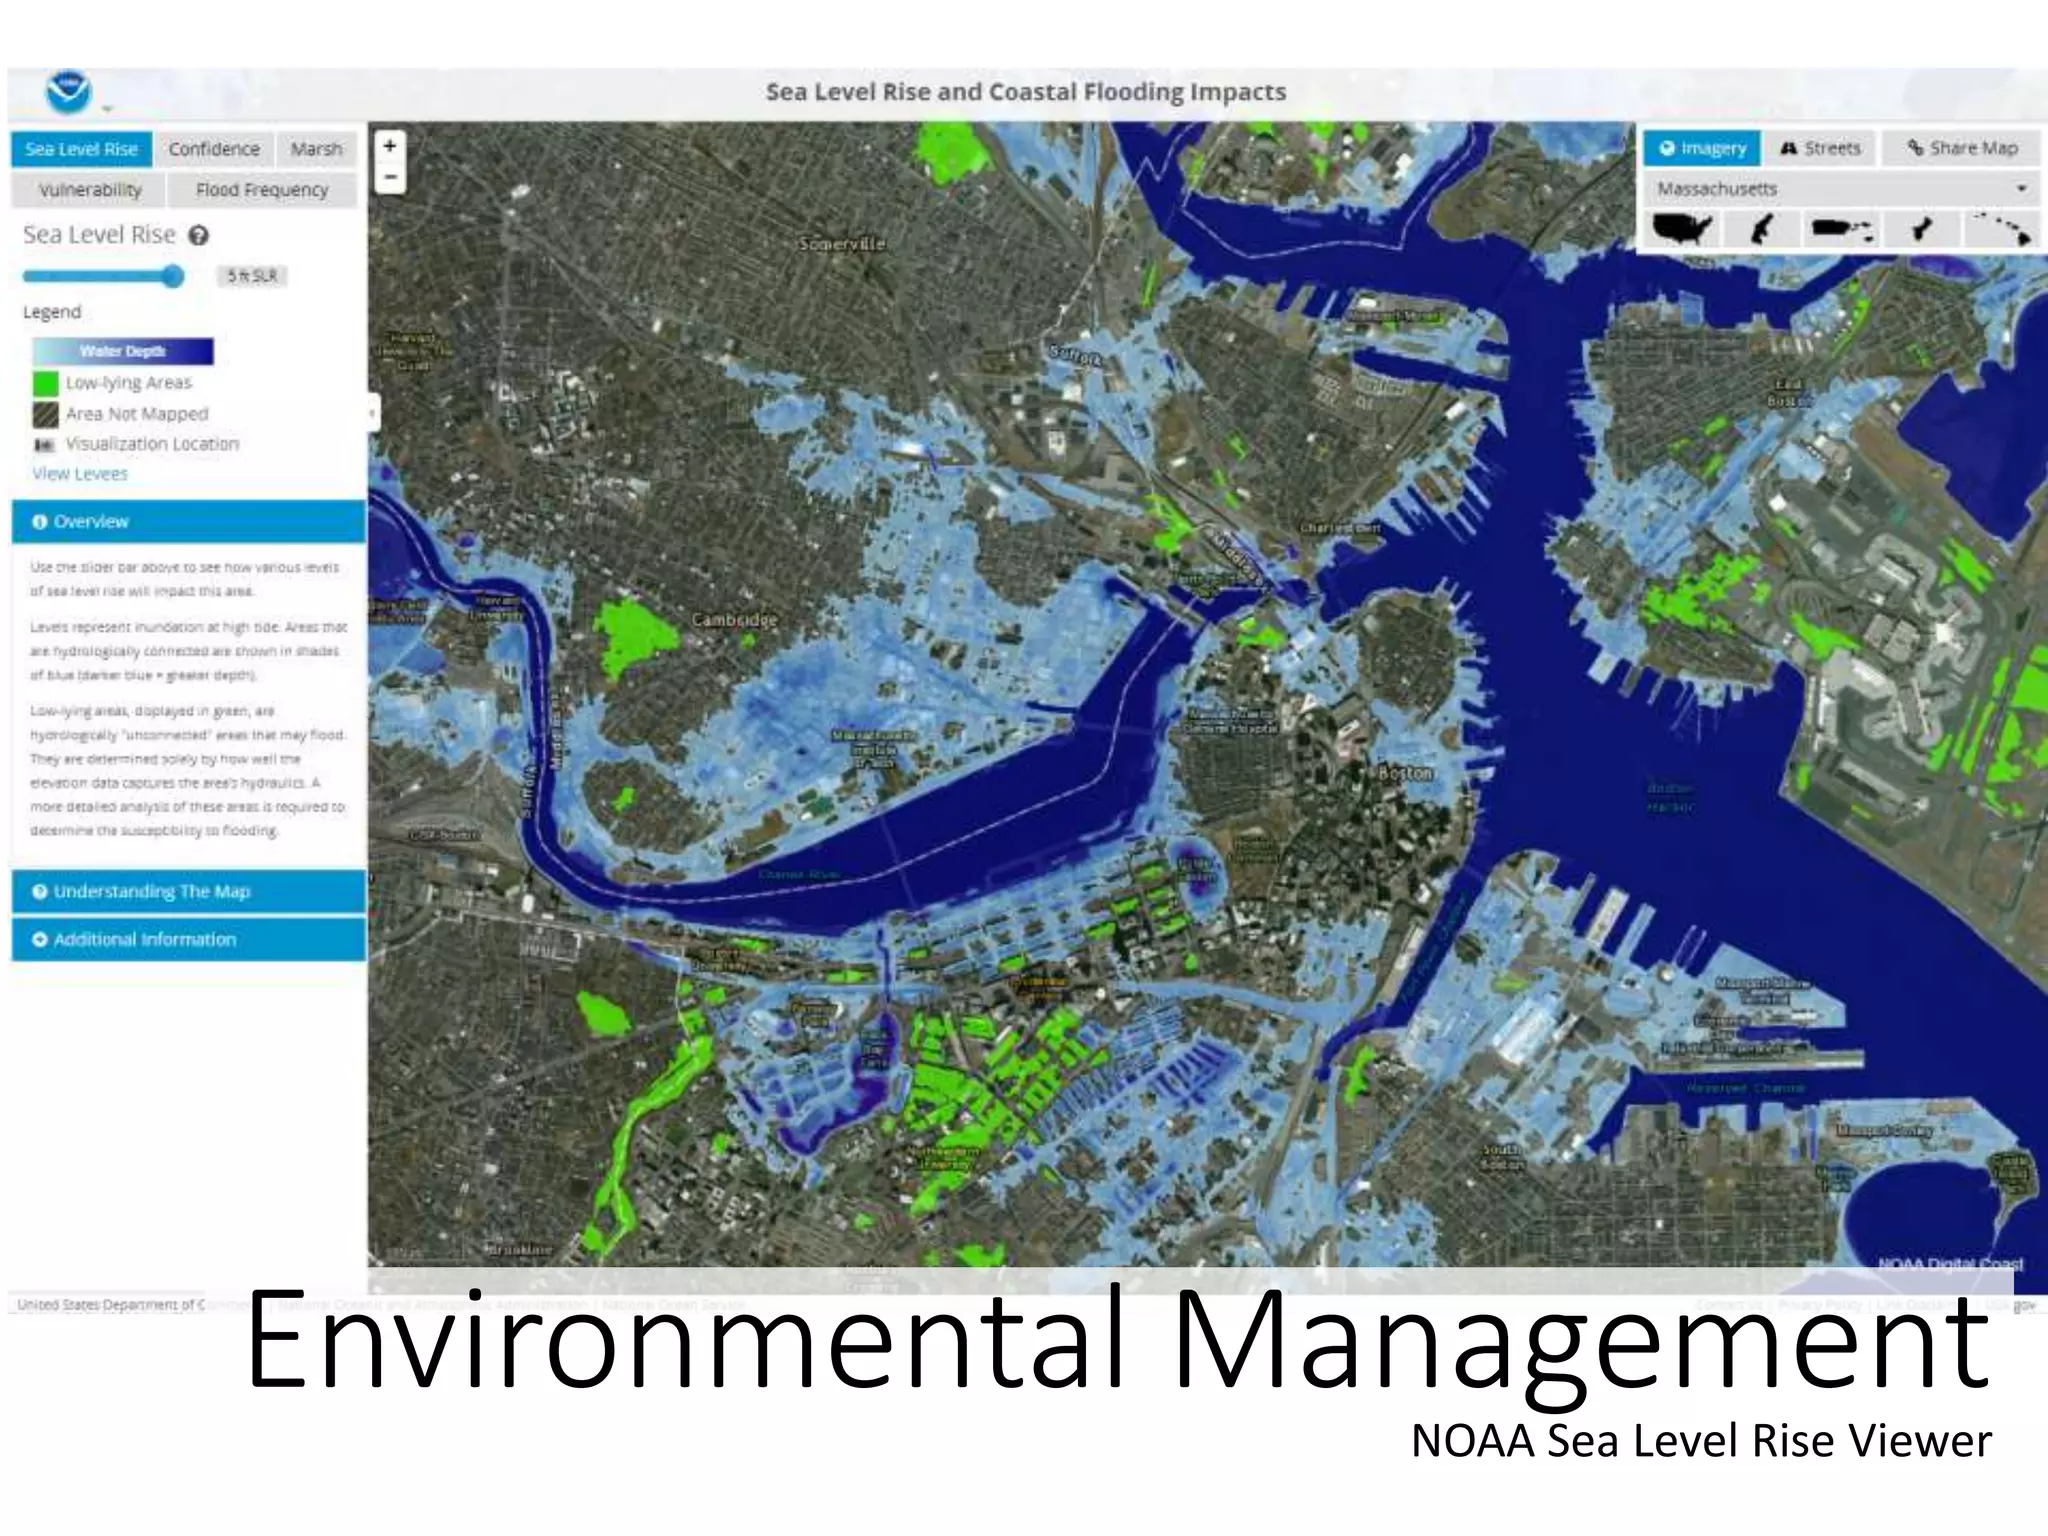Switch to the Sea Level Rise tab

point(82,149)
